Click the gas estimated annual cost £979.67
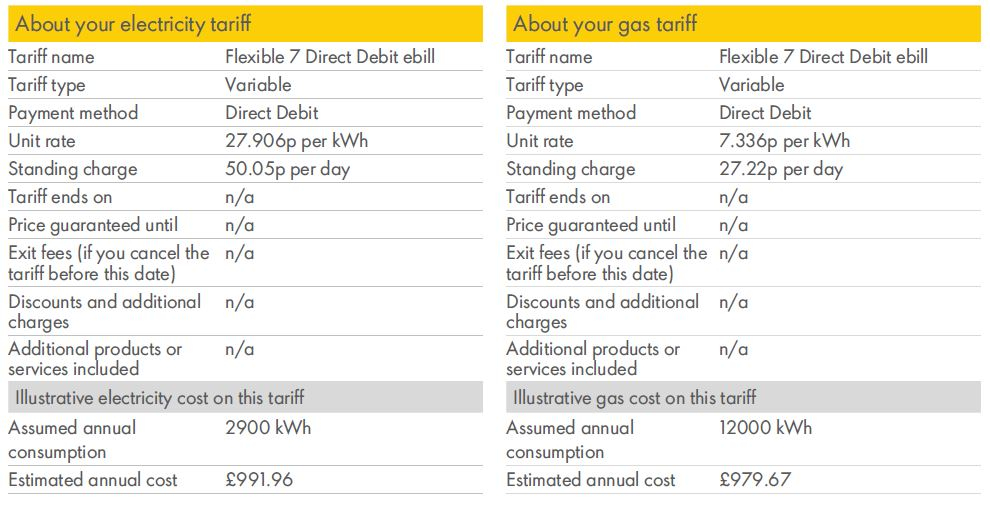The image size is (990, 507). point(754,479)
